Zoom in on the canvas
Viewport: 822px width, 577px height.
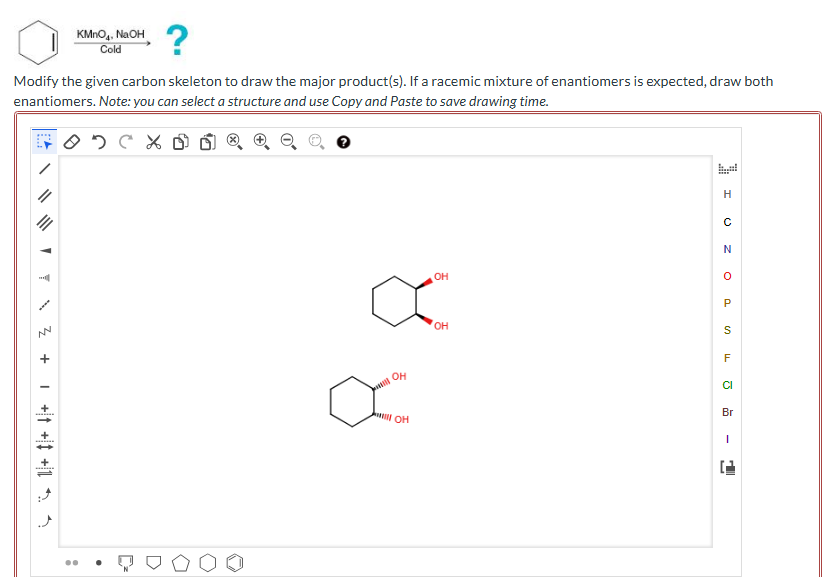point(262,141)
